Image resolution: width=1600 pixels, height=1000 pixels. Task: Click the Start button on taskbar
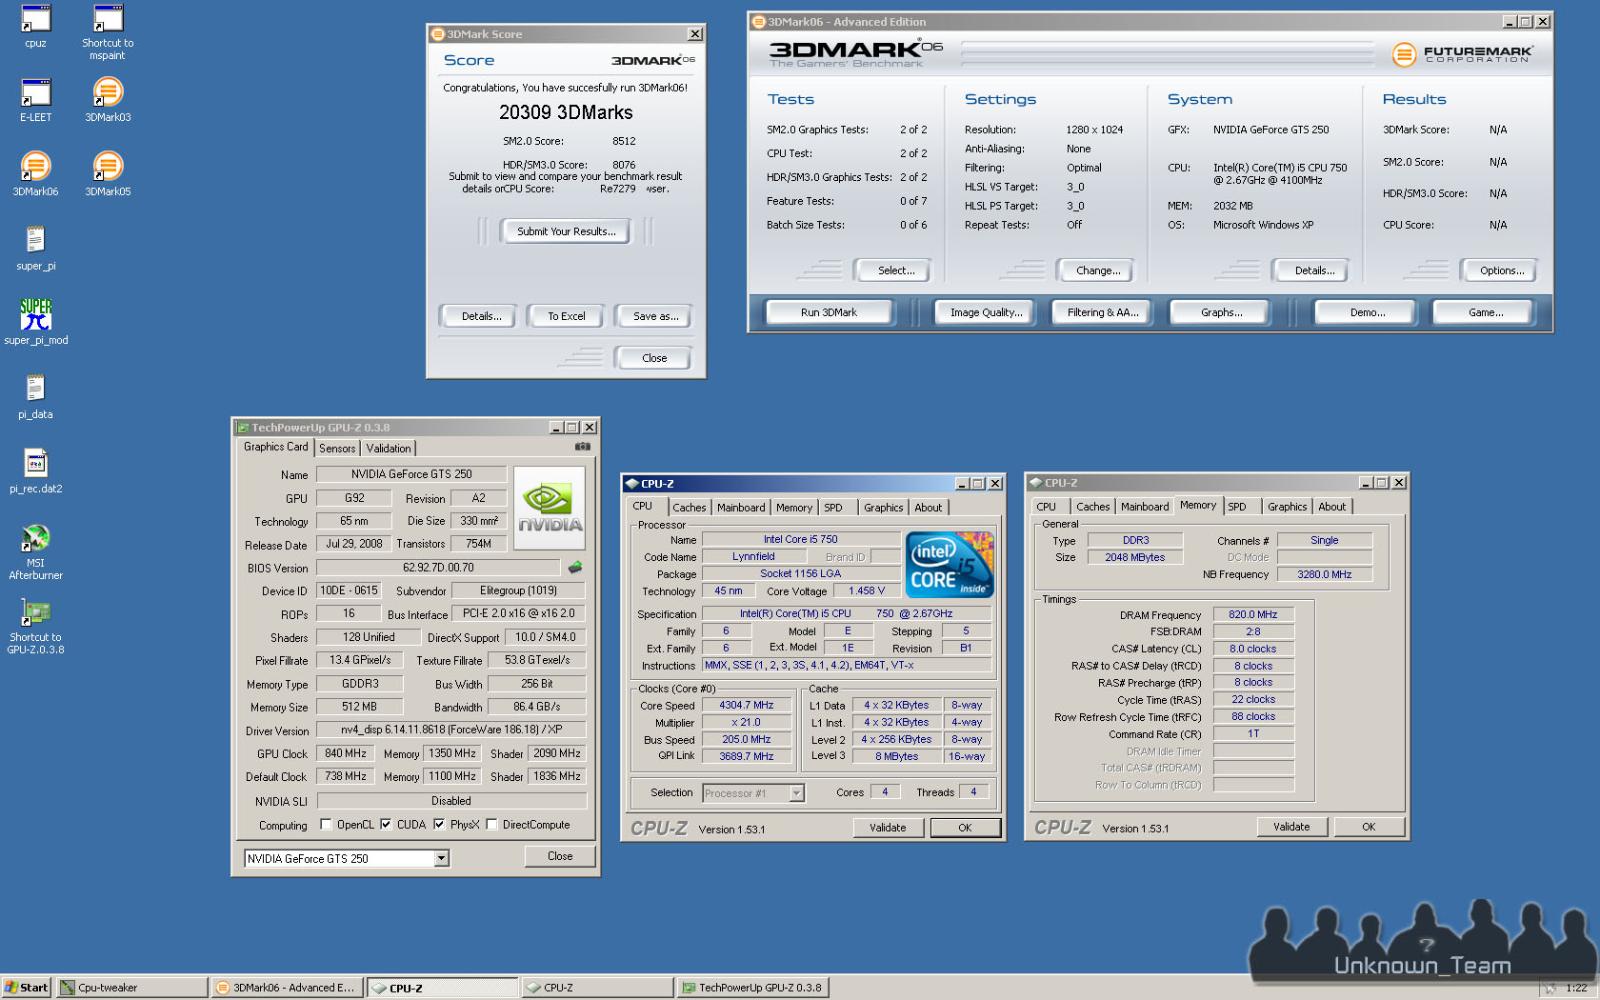click(26, 987)
